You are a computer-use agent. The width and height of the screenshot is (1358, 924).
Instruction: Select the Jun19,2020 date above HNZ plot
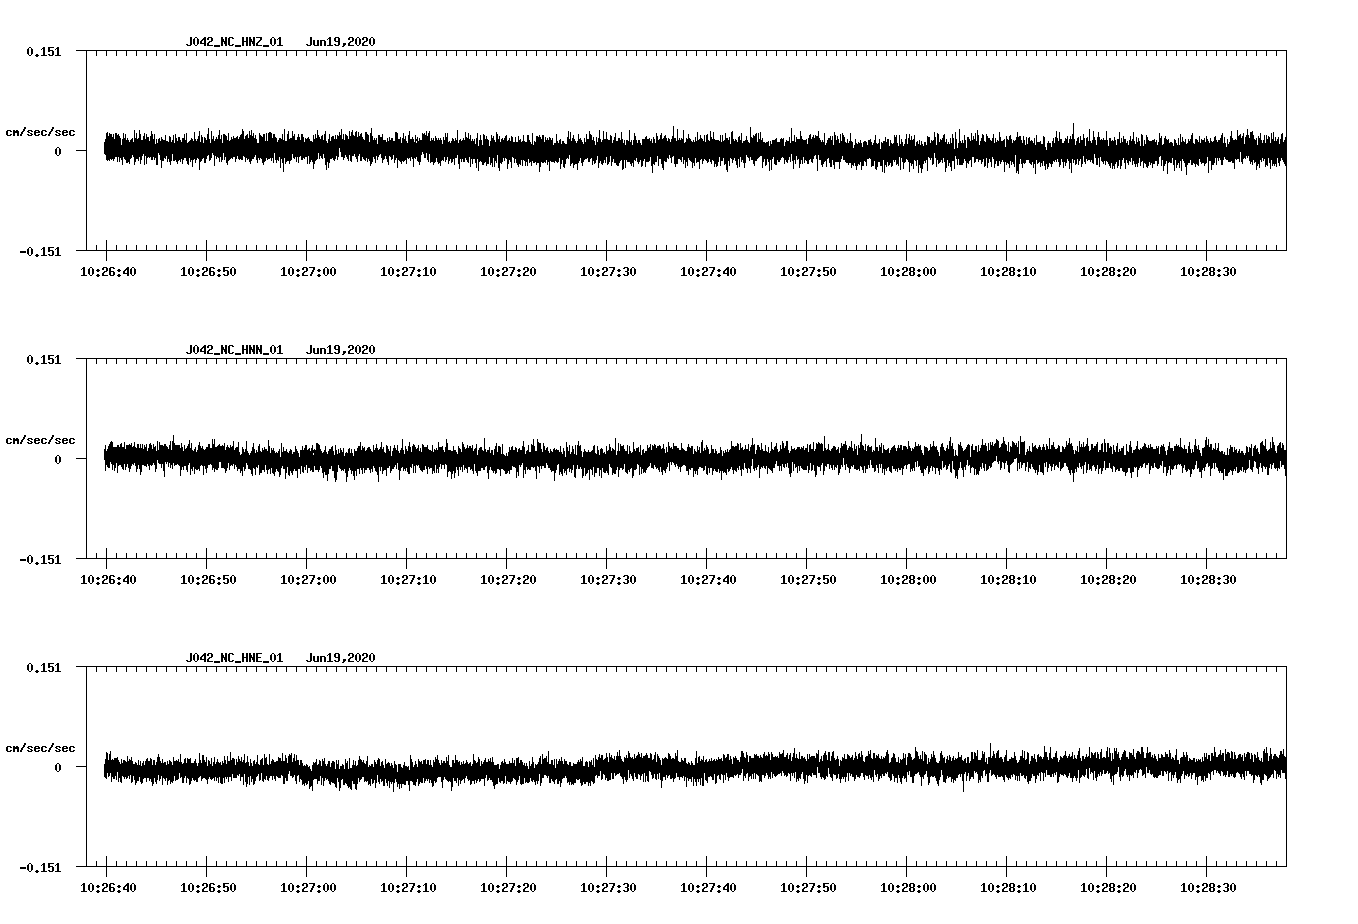click(x=341, y=42)
